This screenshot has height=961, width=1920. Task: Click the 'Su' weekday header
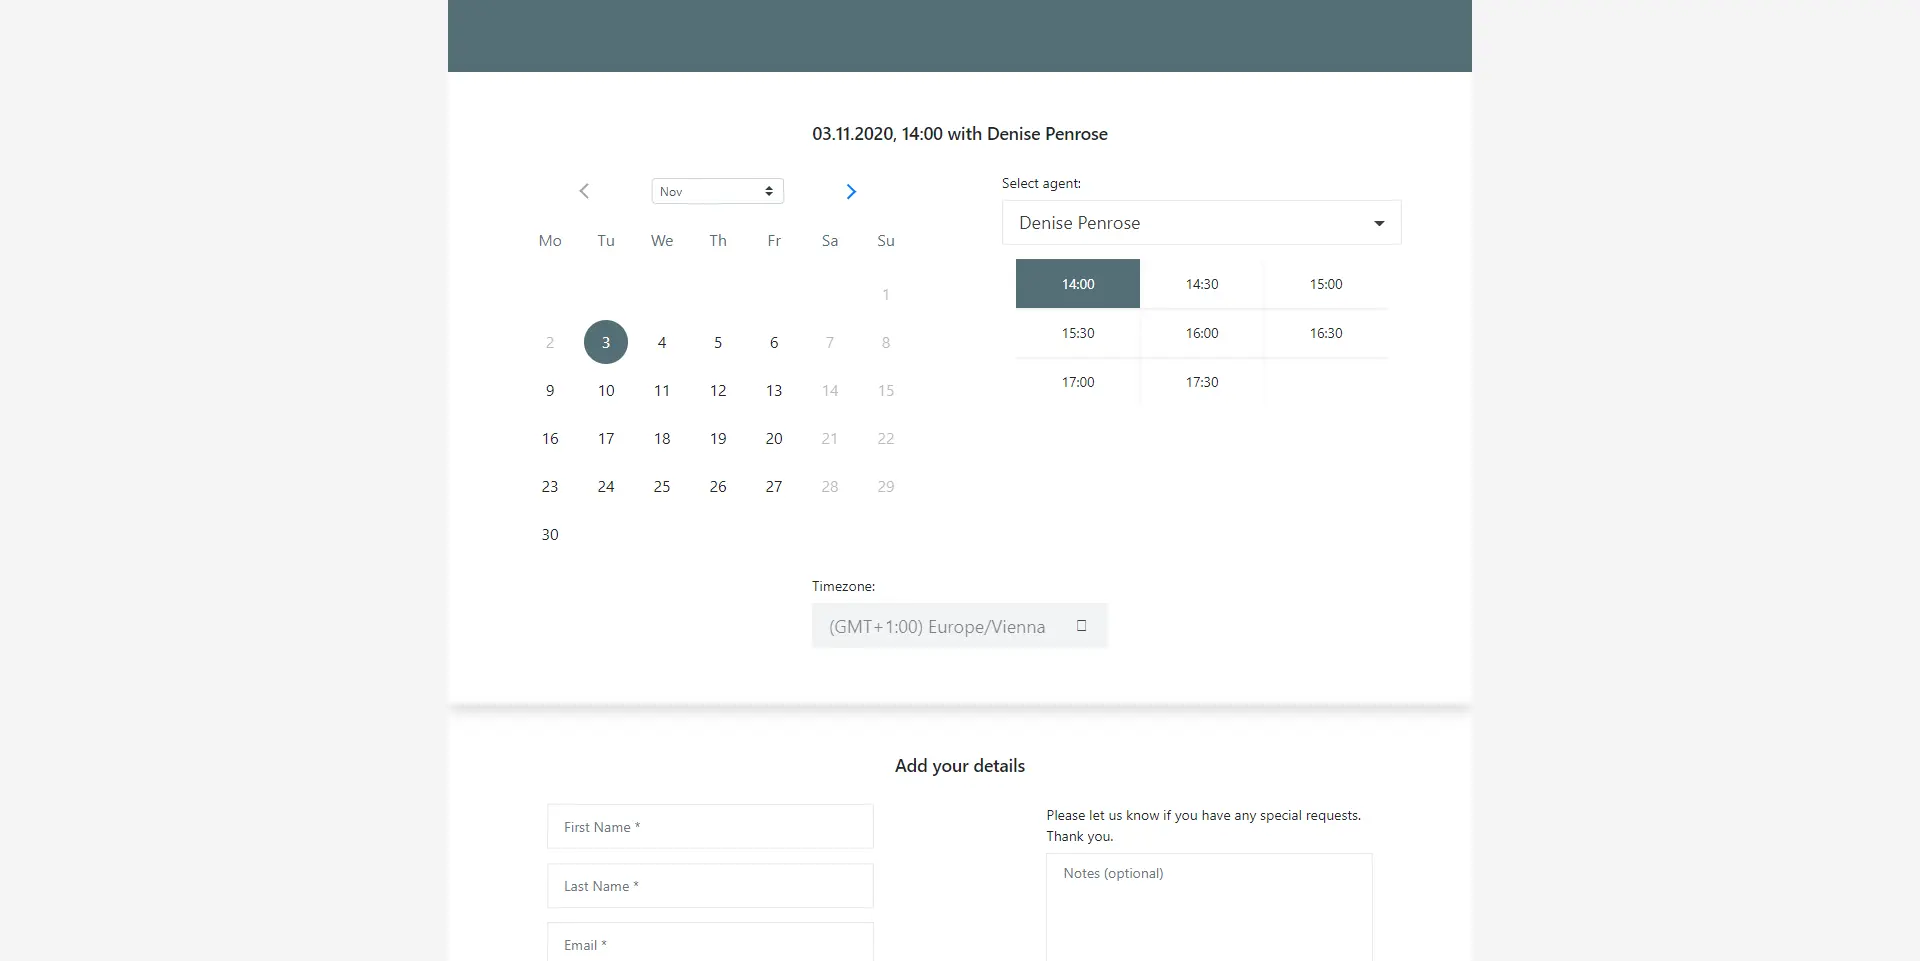[886, 241]
